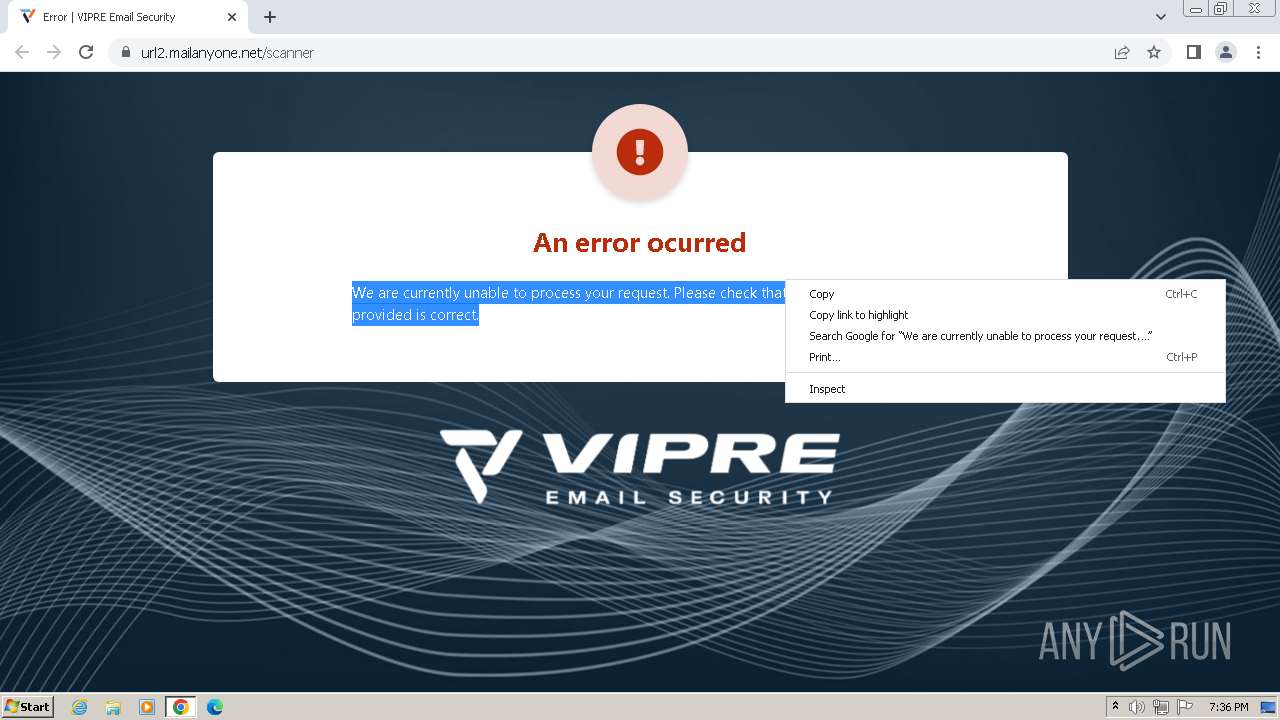This screenshot has height=720, width=1280.
Task: Restore down the Chrome window
Action: coord(1221,8)
